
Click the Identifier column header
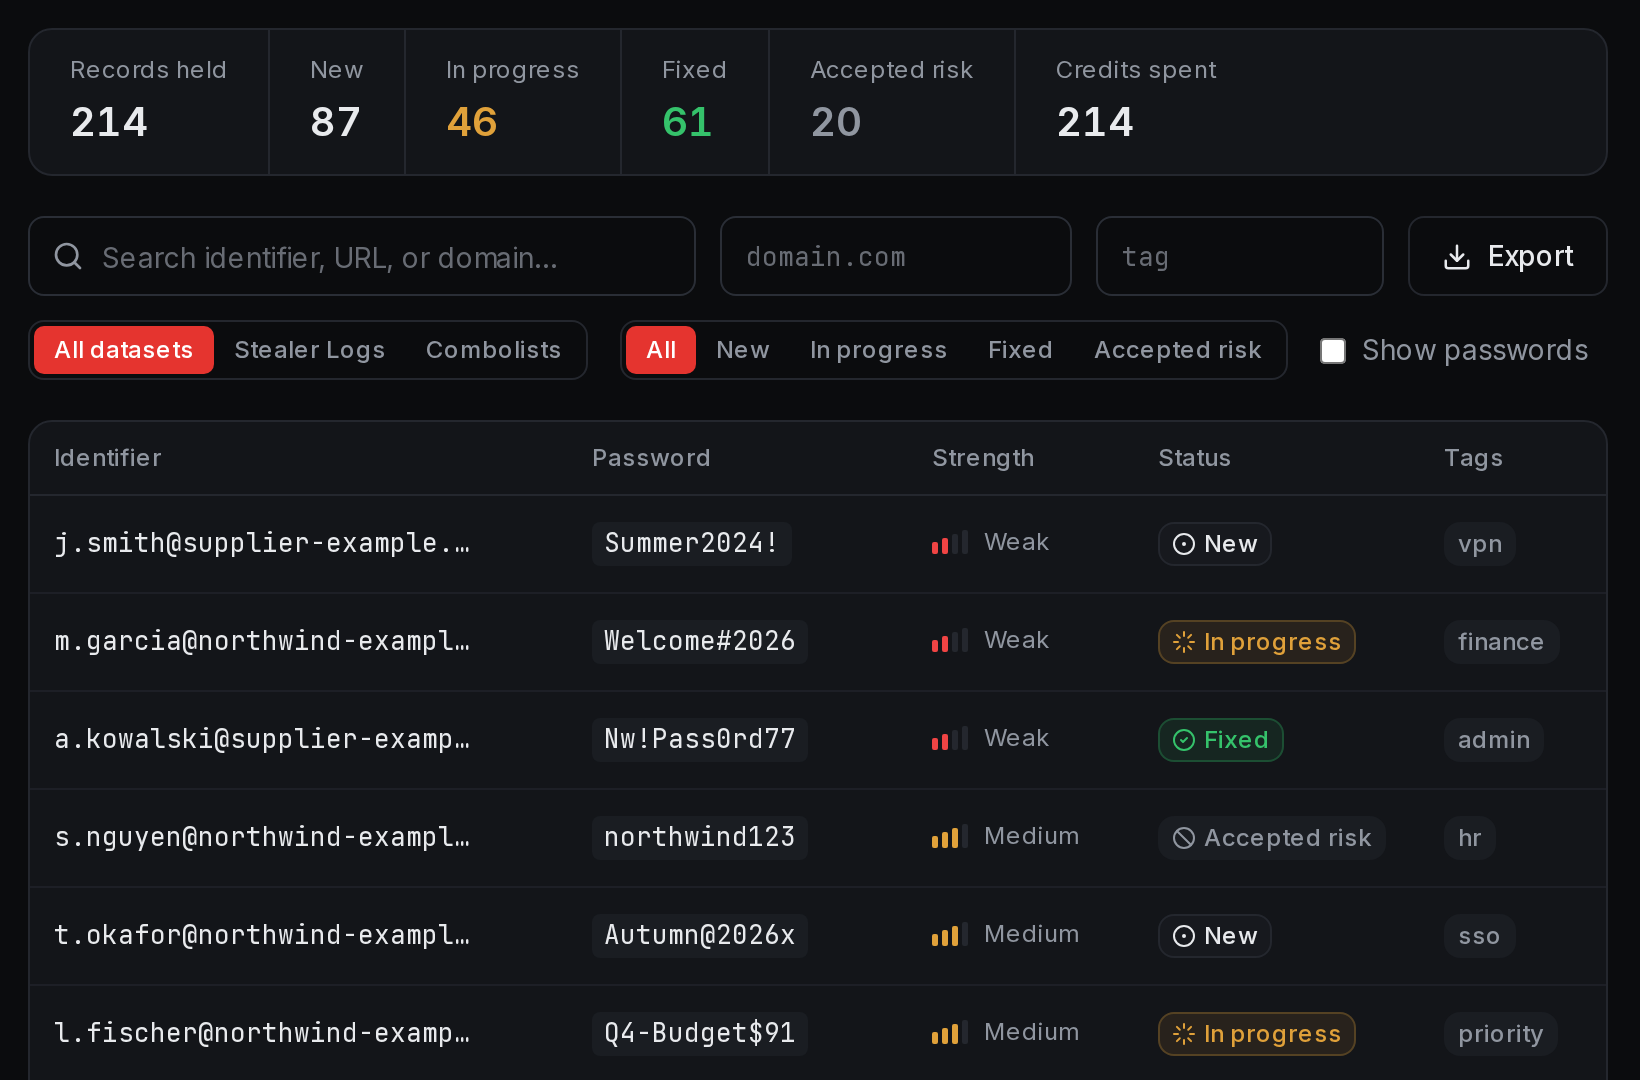click(x=108, y=458)
